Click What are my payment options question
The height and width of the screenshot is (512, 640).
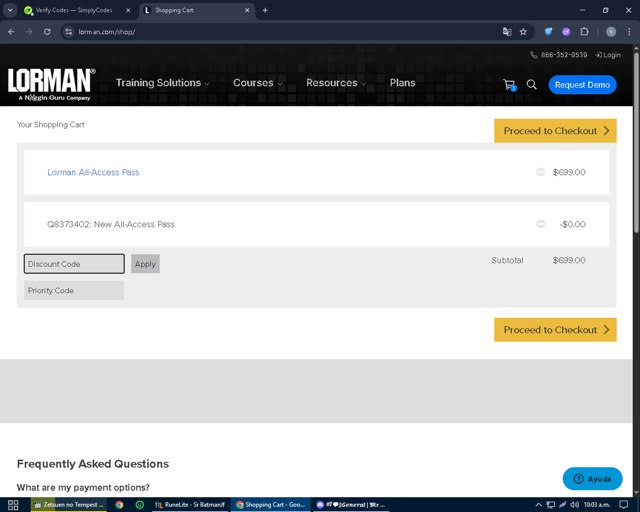coord(83,488)
